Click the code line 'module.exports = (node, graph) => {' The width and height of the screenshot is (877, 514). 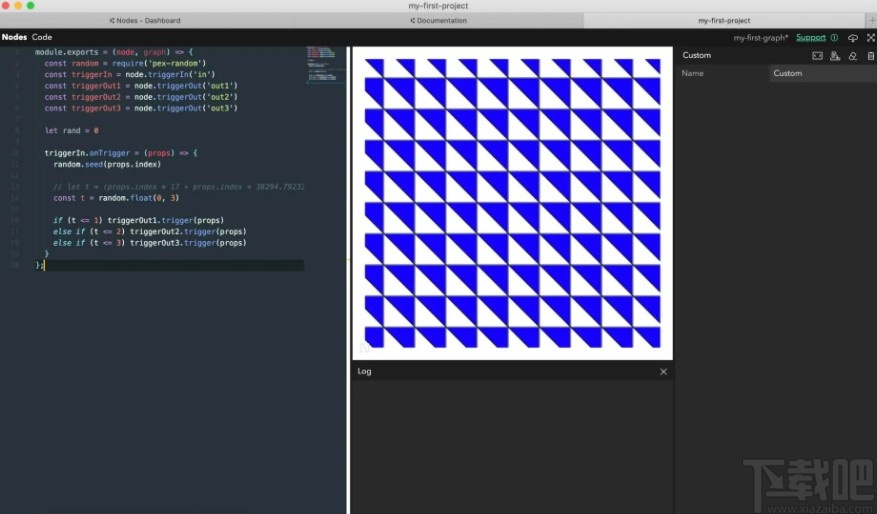(x=114, y=52)
